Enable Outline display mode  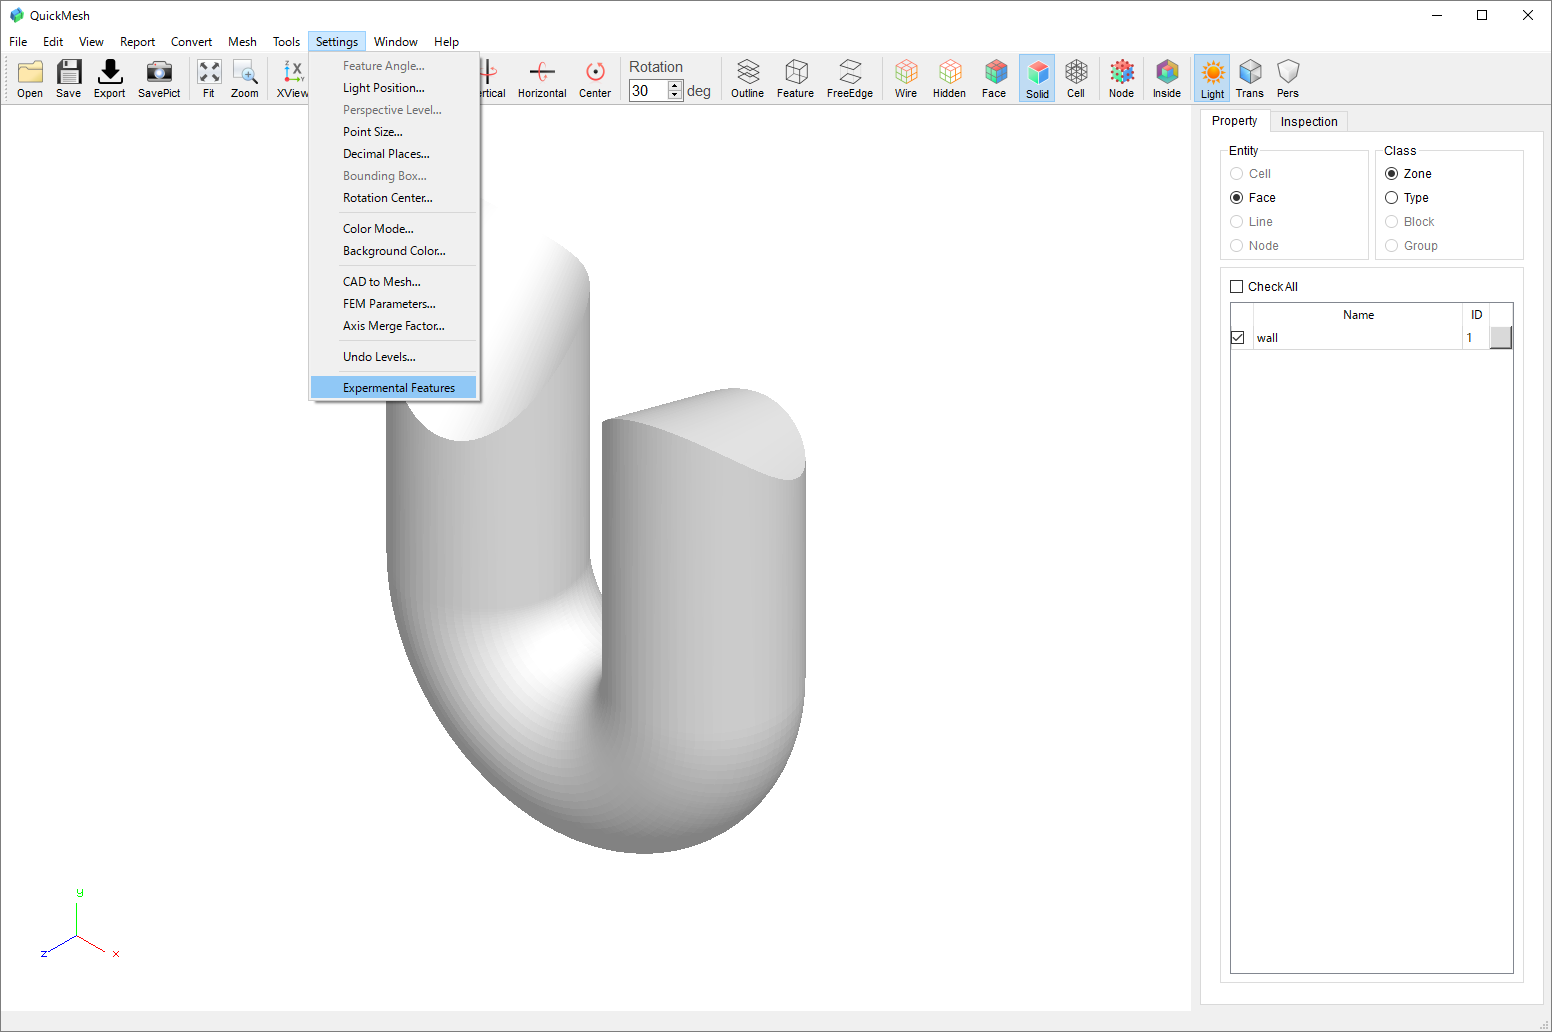tap(748, 78)
